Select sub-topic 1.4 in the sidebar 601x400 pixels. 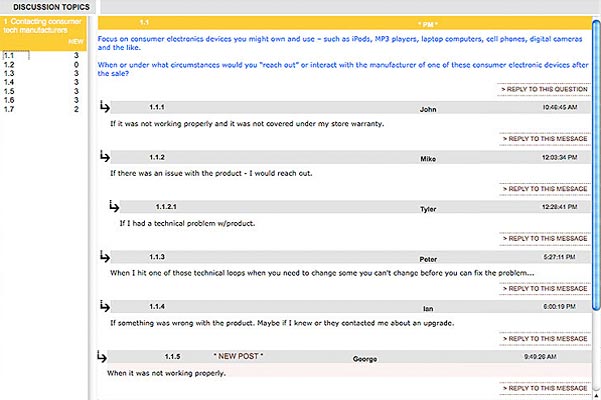(9, 82)
